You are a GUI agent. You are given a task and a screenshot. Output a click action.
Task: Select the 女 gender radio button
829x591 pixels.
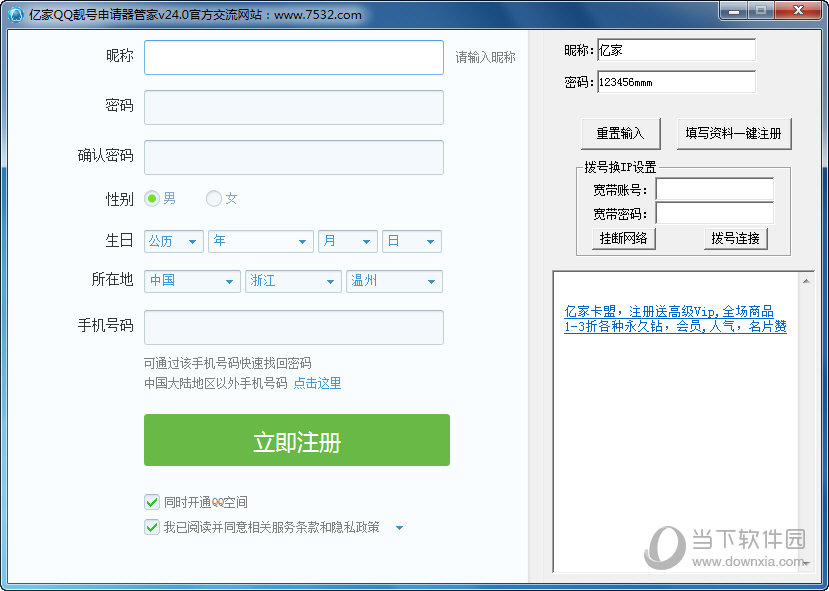(x=214, y=199)
